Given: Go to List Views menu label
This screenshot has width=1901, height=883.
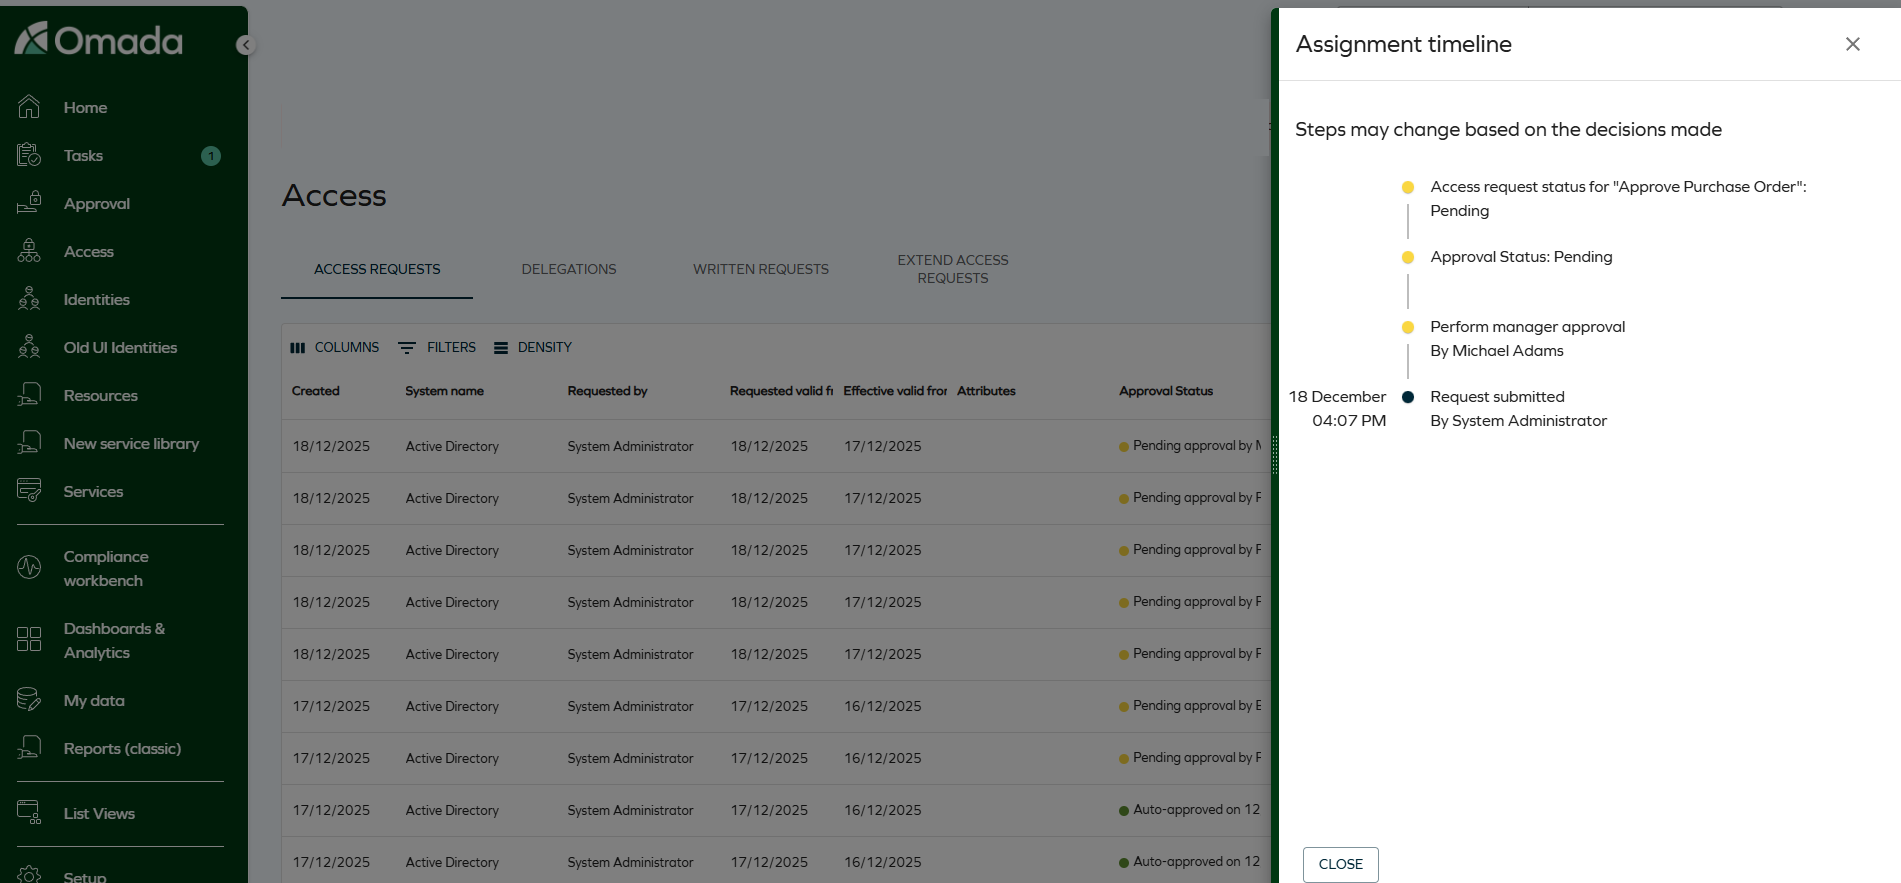Looking at the screenshot, I should point(99,813).
